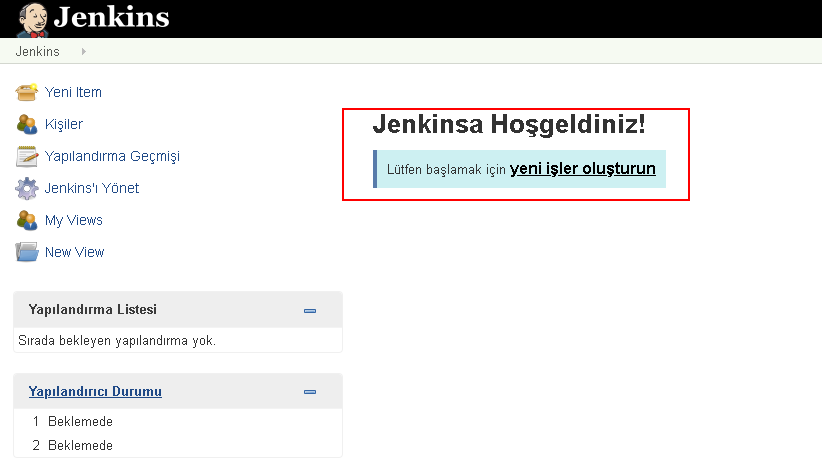
Task: Open the Yeni Item link
Action: tap(73, 92)
